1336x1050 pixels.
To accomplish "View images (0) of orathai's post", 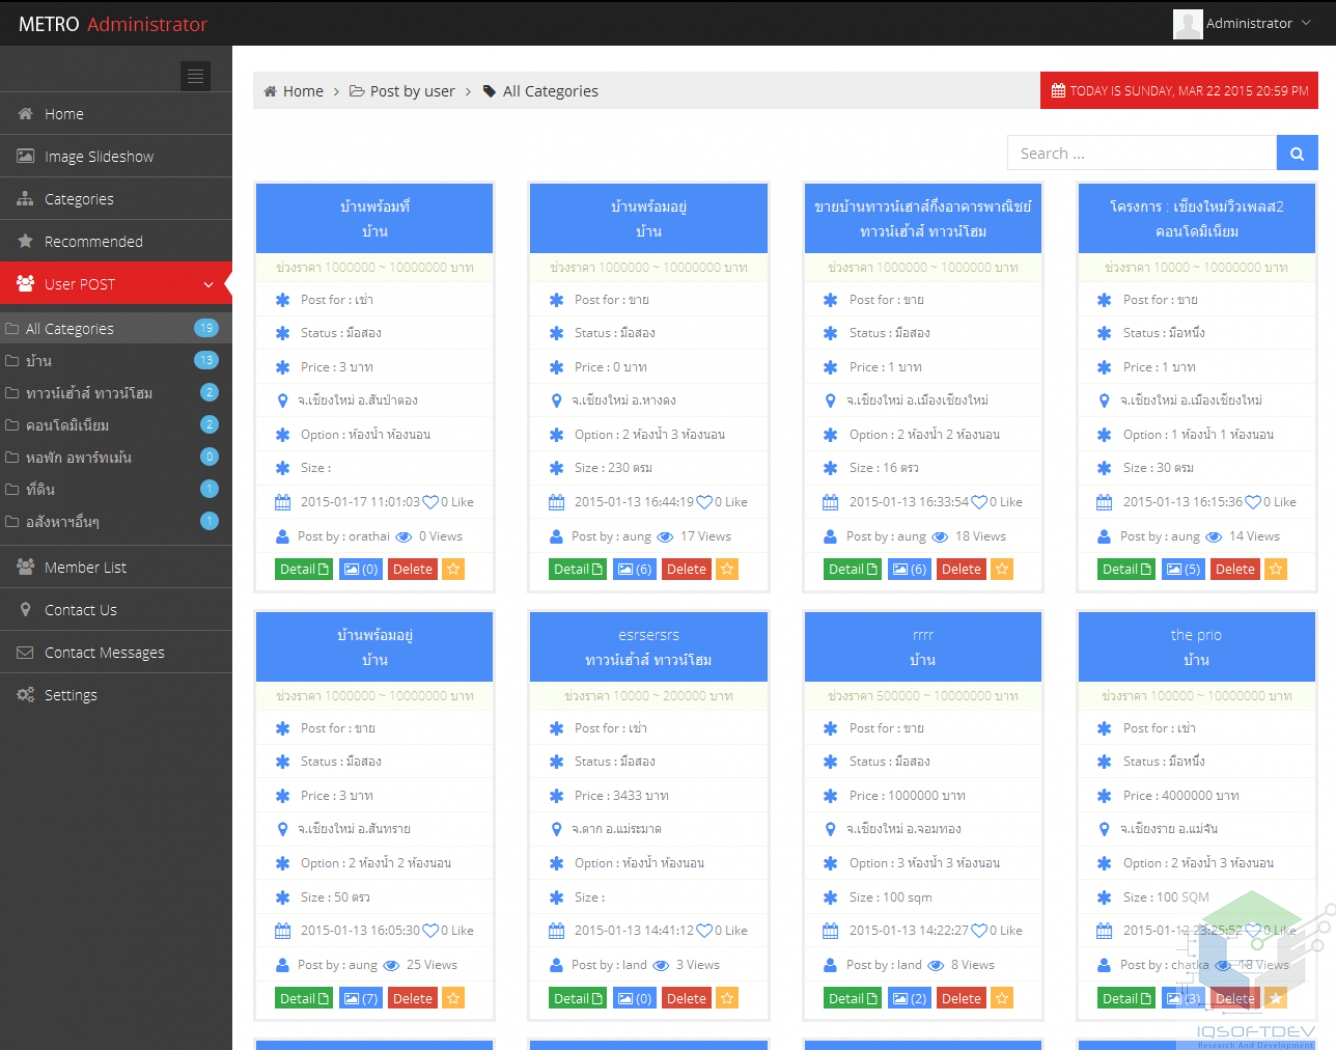I will click(360, 569).
